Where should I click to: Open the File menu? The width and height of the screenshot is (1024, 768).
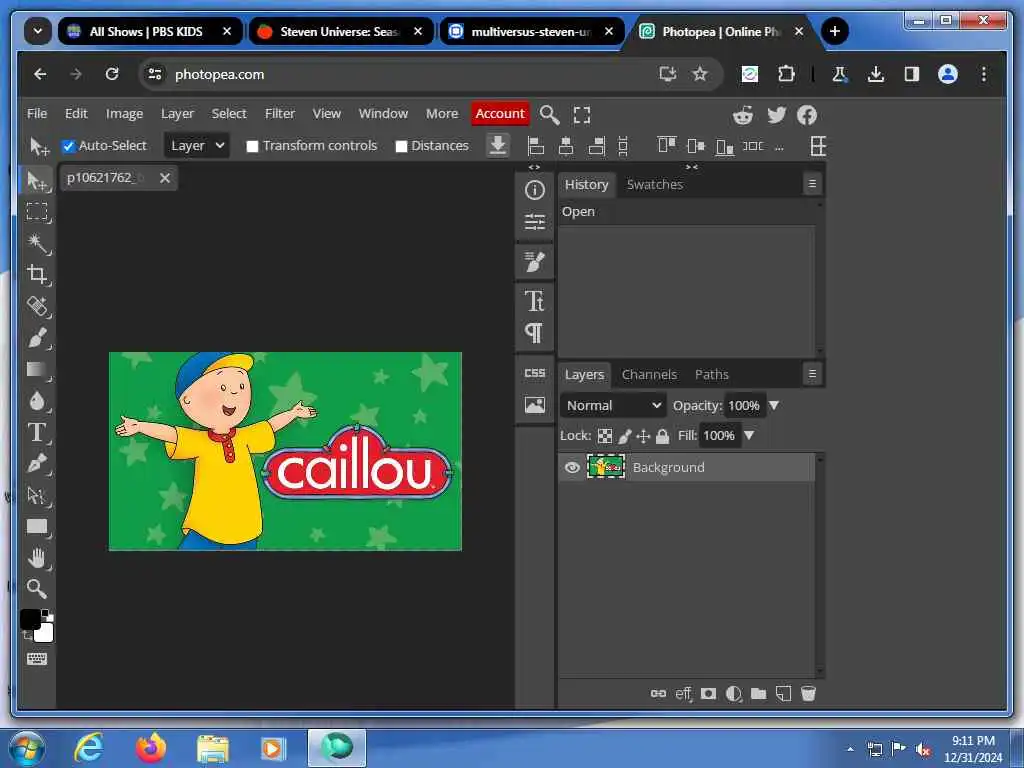[37, 114]
